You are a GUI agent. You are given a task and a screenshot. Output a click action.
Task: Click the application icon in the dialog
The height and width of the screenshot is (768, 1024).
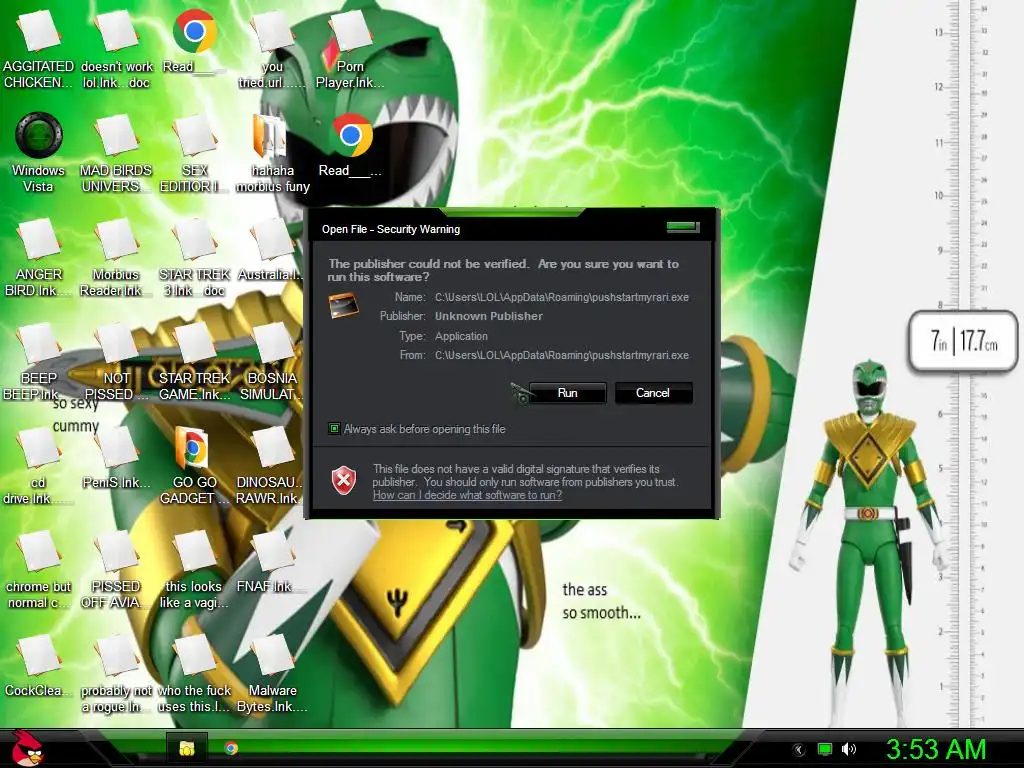(344, 305)
